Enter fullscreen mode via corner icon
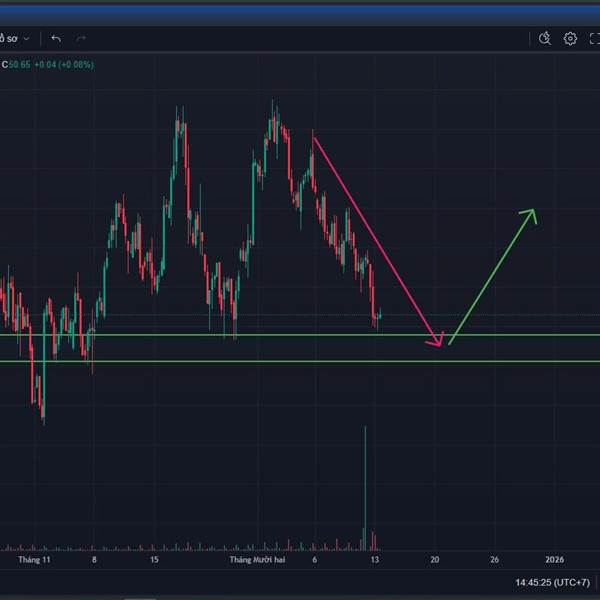The width and height of the screenshot is (600, 600). point(593,39)
